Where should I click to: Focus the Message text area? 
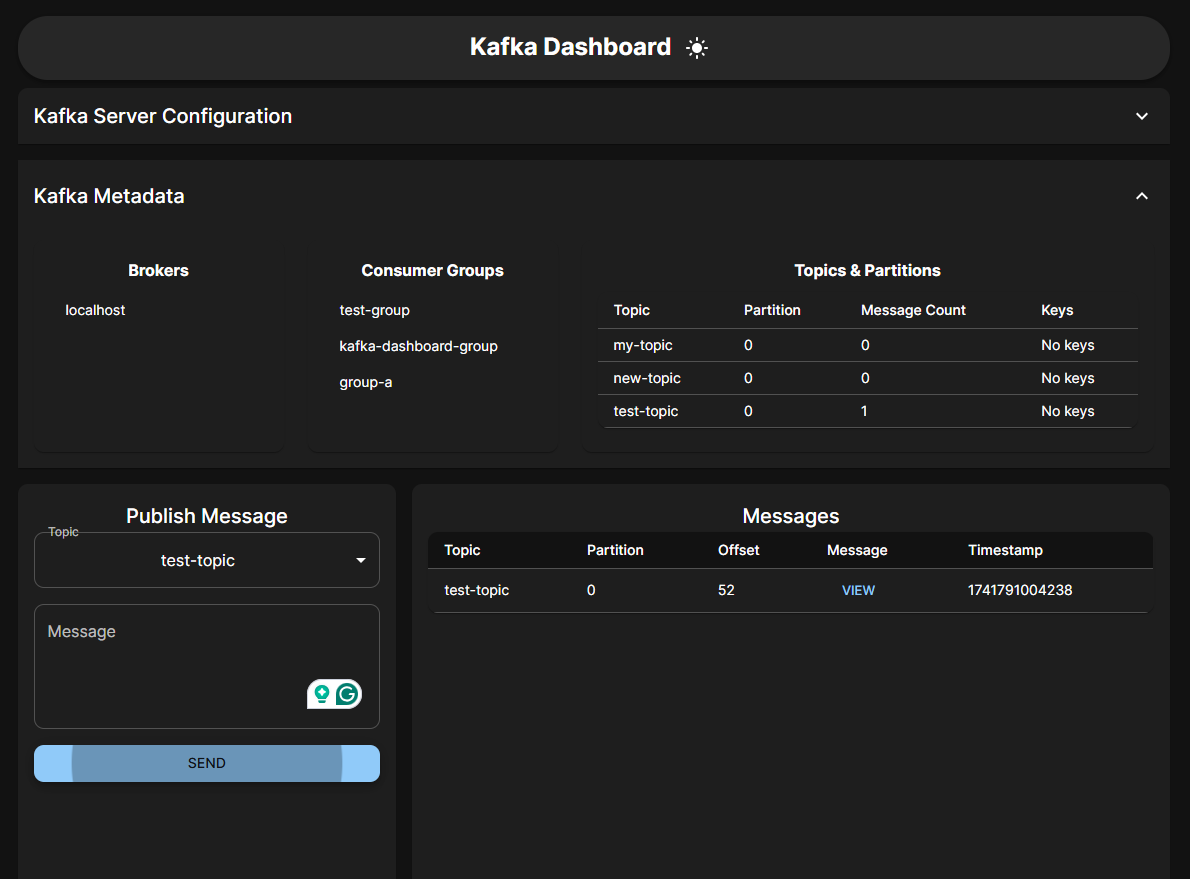point(206,666)
